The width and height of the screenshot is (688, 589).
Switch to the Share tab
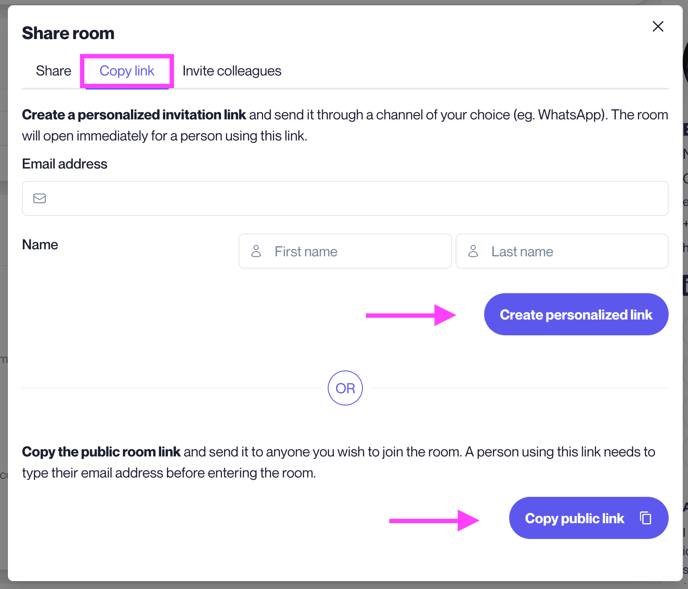(54, 71)
